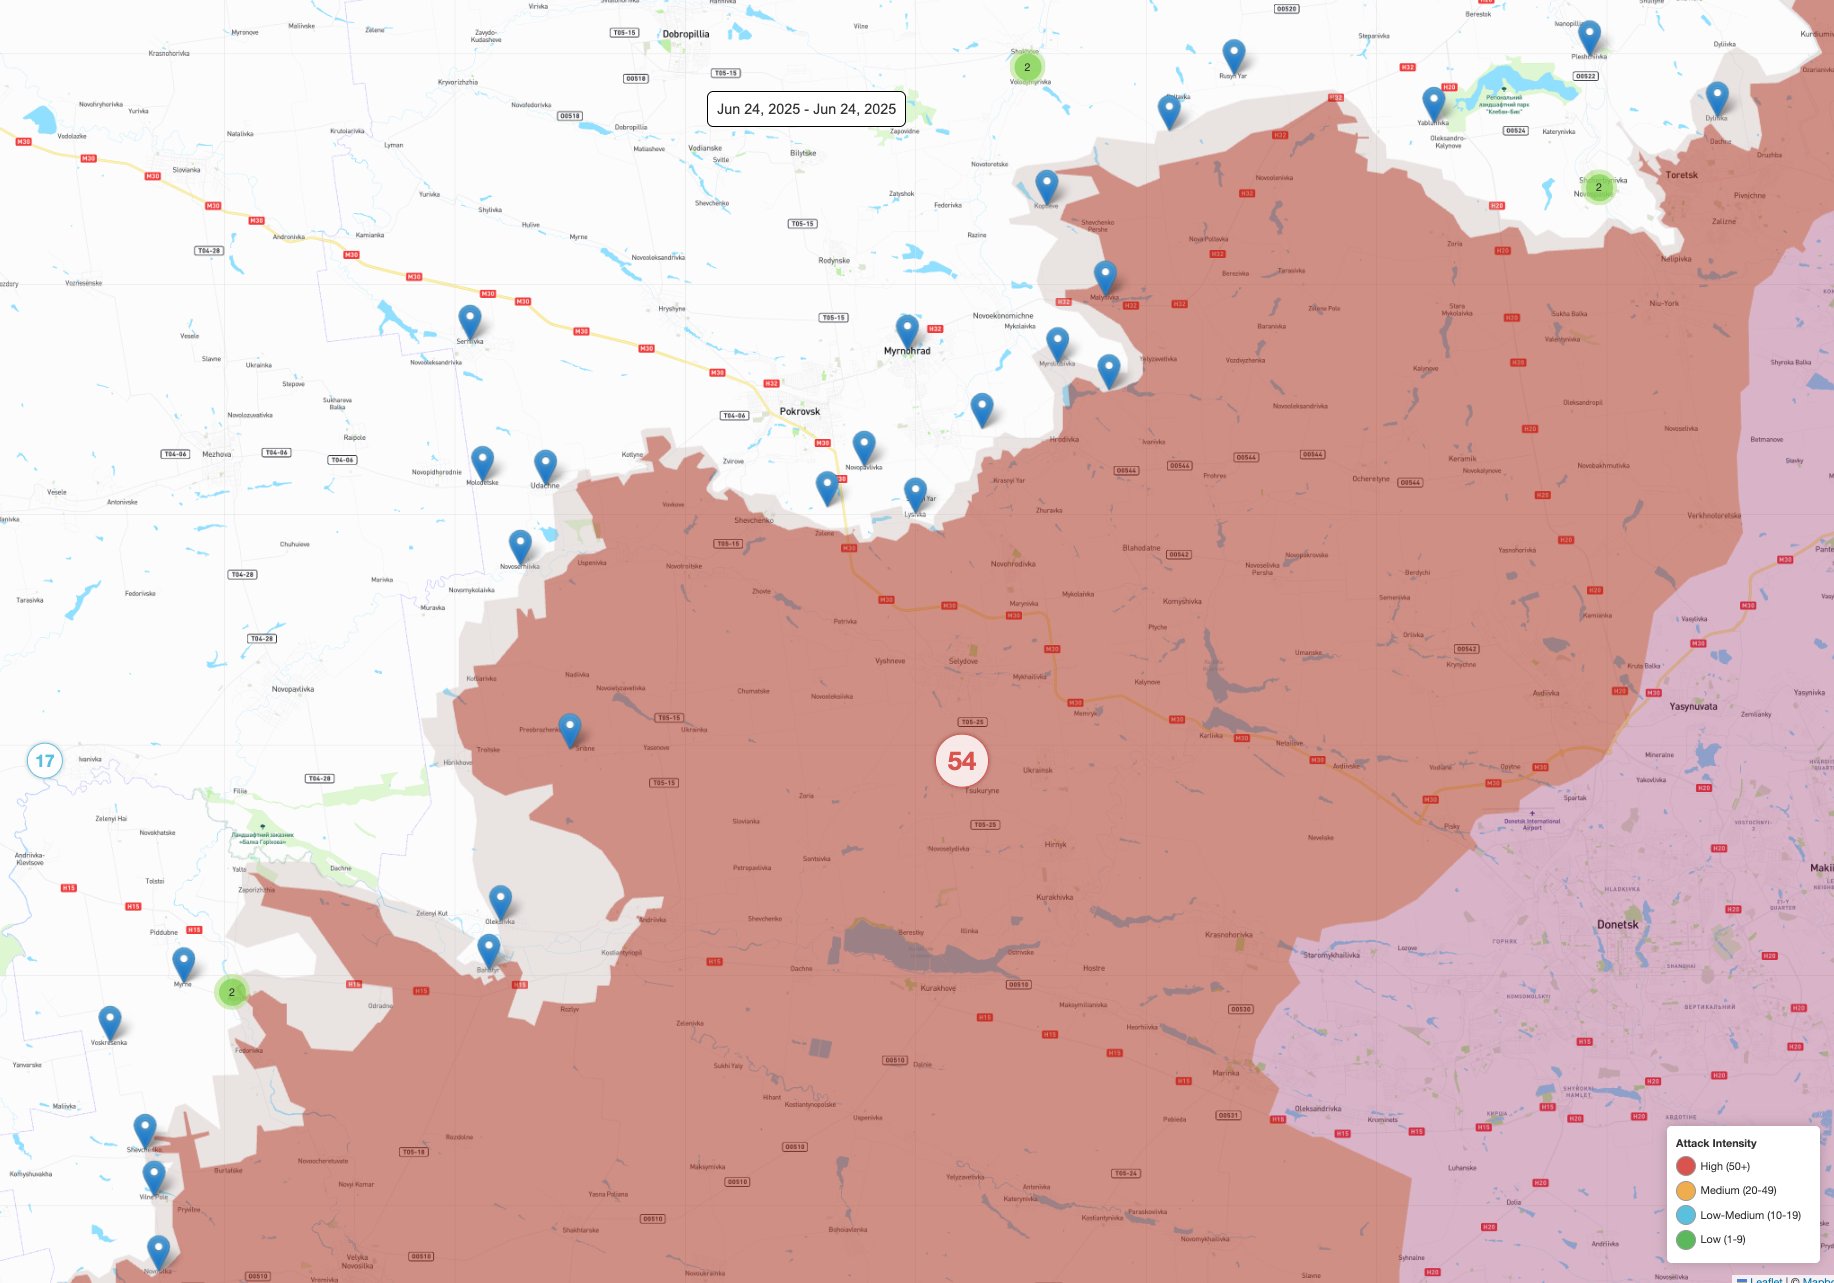The height and width of the screenshot is (1283, 1834).
Task: Open the pin above Novopavlivka near Pokrovsk
Action: 864,449
